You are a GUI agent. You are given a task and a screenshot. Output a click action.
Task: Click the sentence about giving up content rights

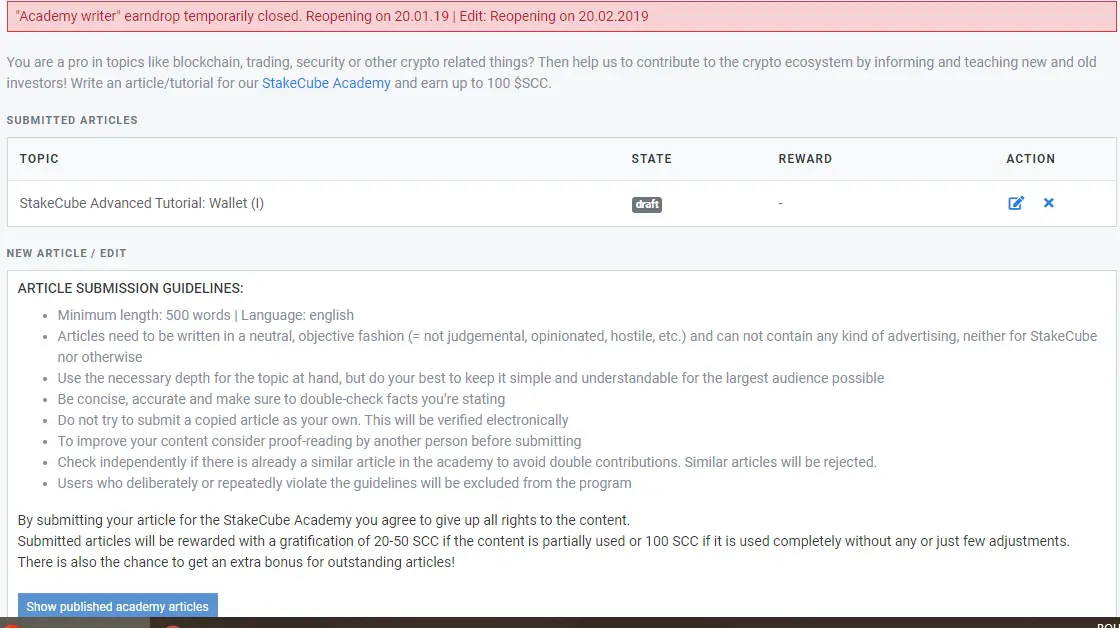pyautogui.click(x=324, y=520)
